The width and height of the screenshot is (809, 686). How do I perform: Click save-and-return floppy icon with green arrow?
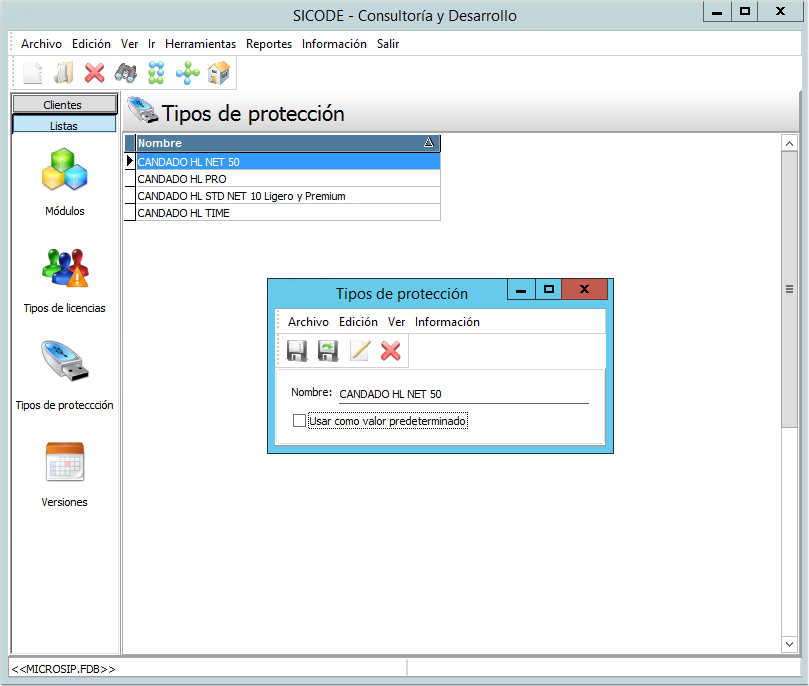(x=328, y=351)
